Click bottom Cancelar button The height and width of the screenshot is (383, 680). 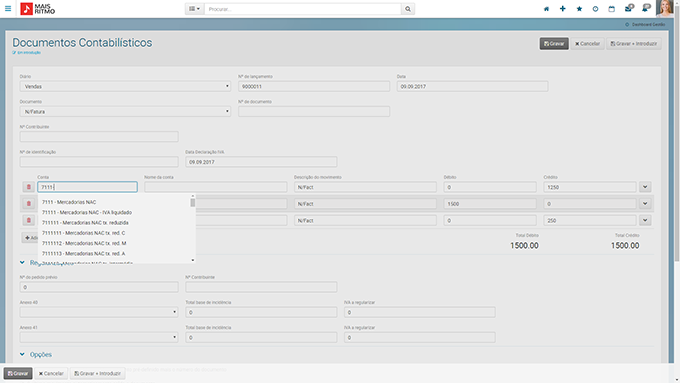pyautogui.click(x=51, y=373)
